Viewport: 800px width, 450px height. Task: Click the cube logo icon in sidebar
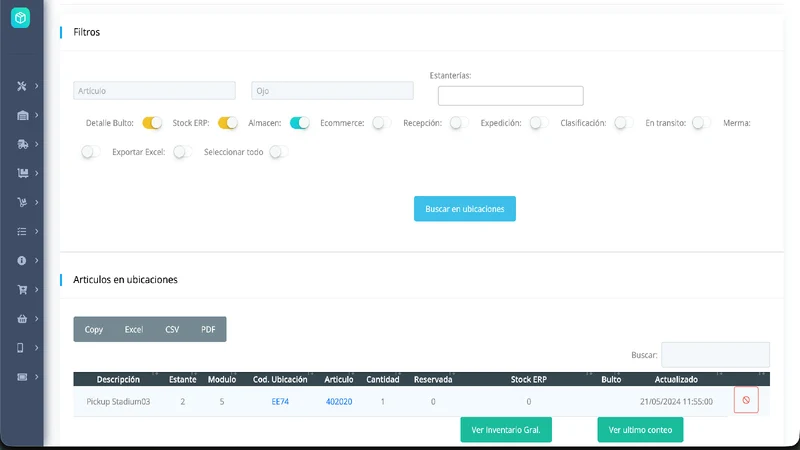pos(20,18)
